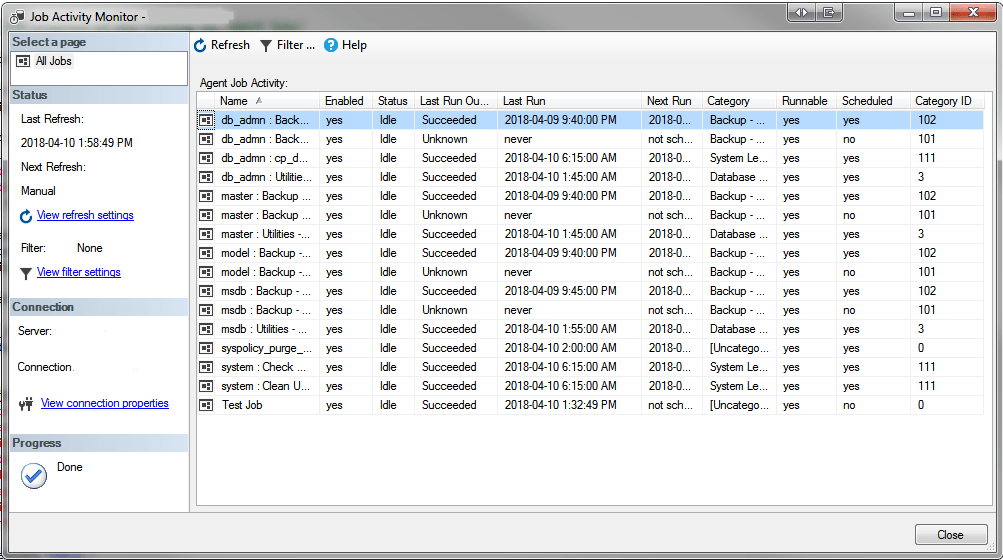Click job icon of db_admn : cp_d... row
The image size is (1003, 560).
(206, 158)
